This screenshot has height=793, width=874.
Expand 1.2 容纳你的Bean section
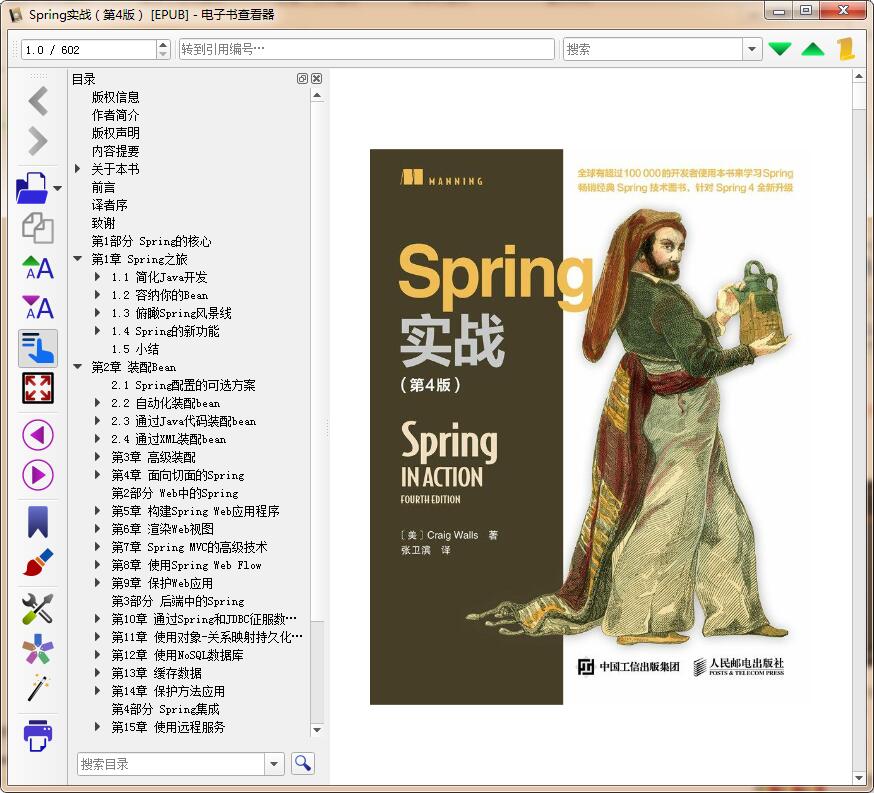coord(98,294)
